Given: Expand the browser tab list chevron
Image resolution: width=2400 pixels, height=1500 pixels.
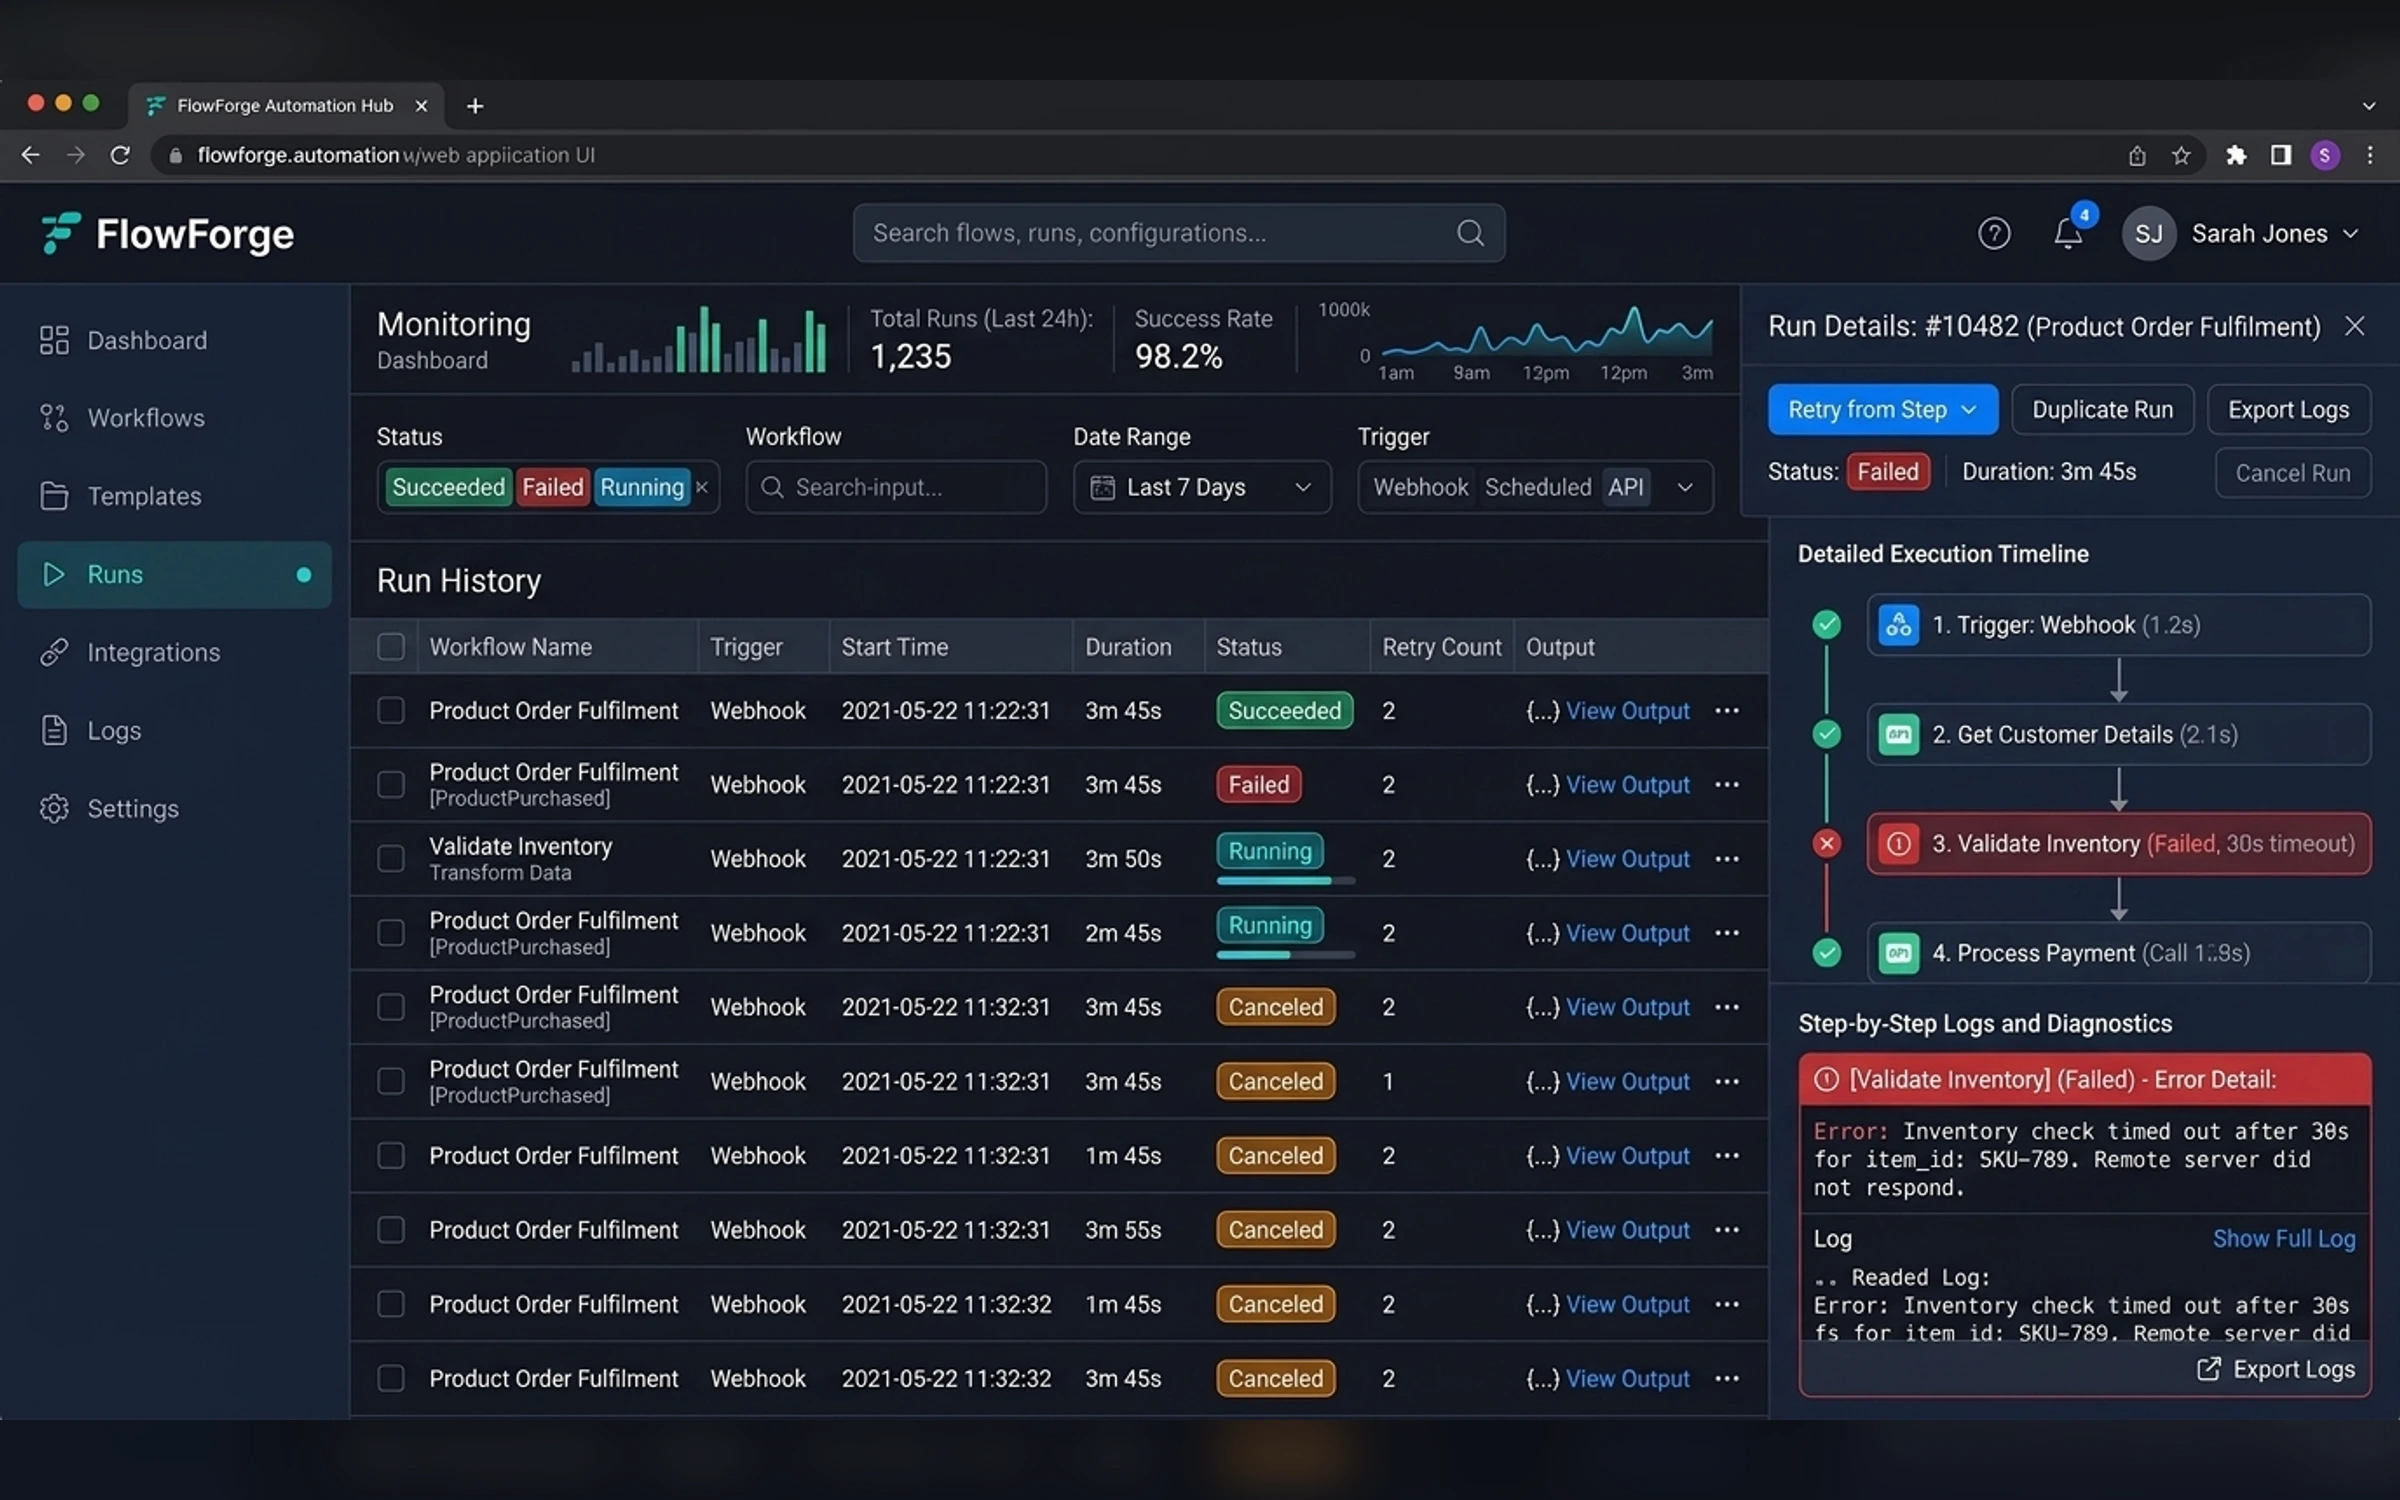Looking at the screenshot, I should pyautogui.click(x=2369, y=106).
